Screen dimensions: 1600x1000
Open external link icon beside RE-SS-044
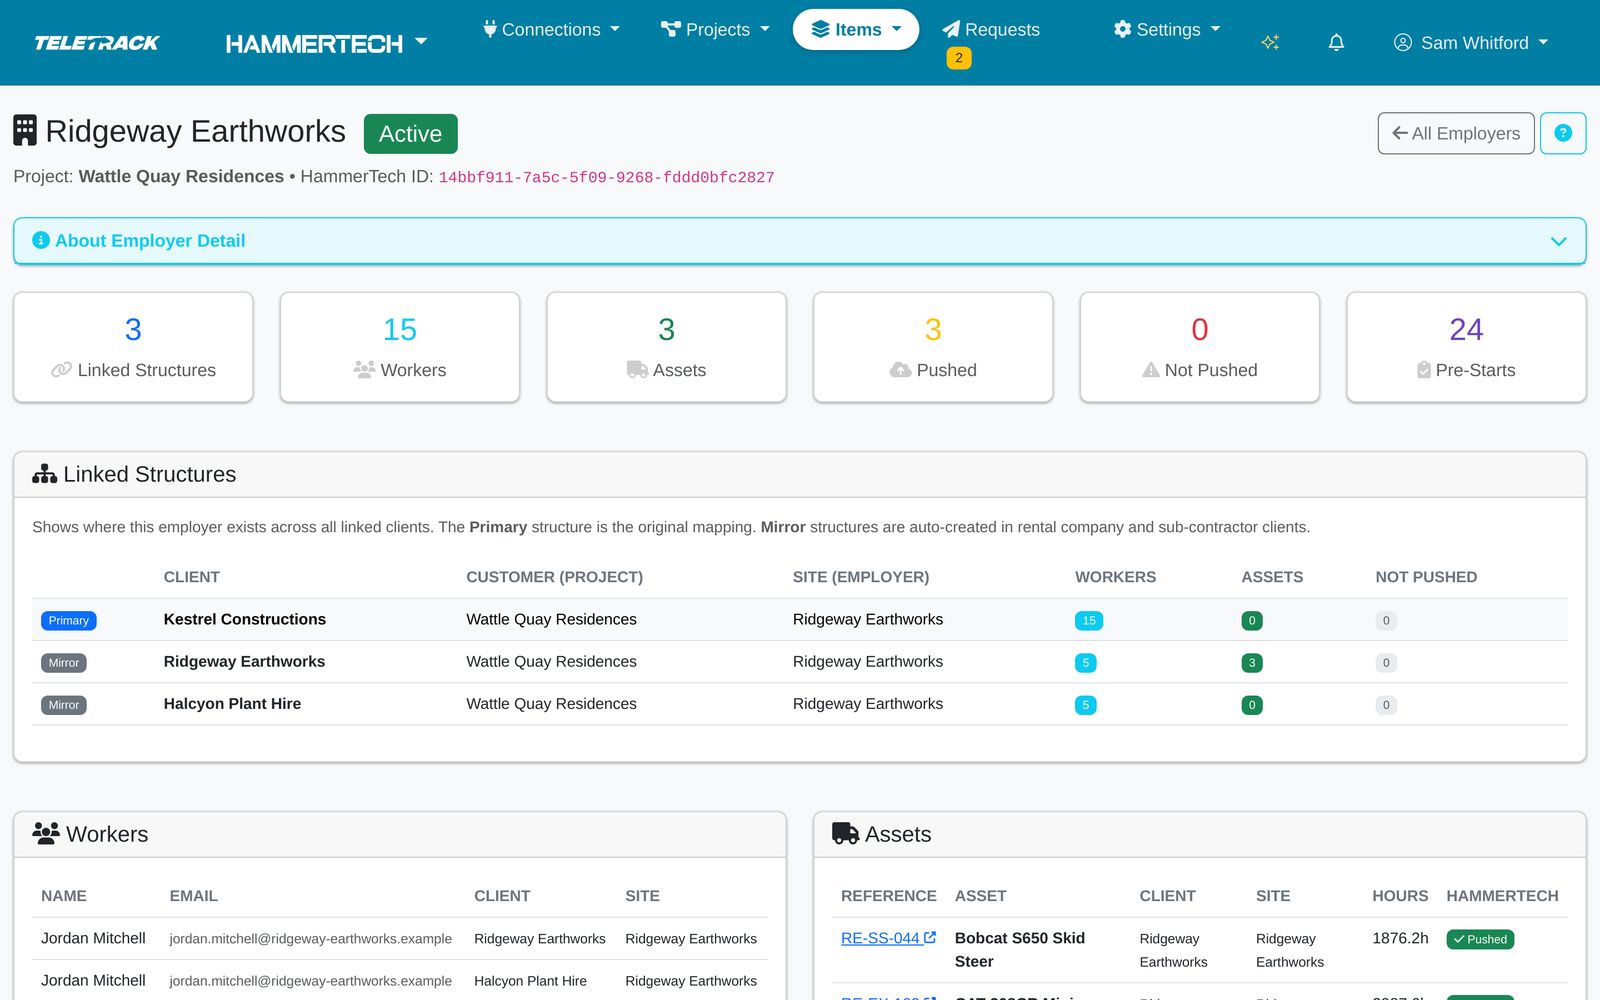(x=930, y=937)
